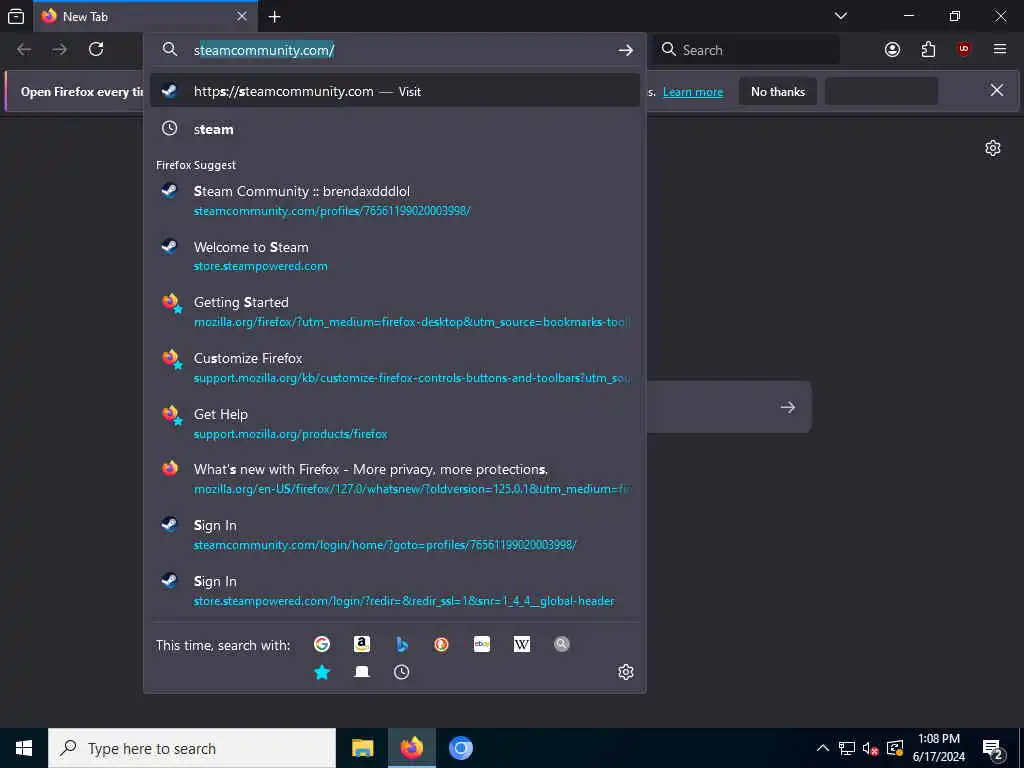Image resolution: width=1024 pixels, height=768 pixels.
Task: Search only in open Tabs icon
Action: (362, 672)
